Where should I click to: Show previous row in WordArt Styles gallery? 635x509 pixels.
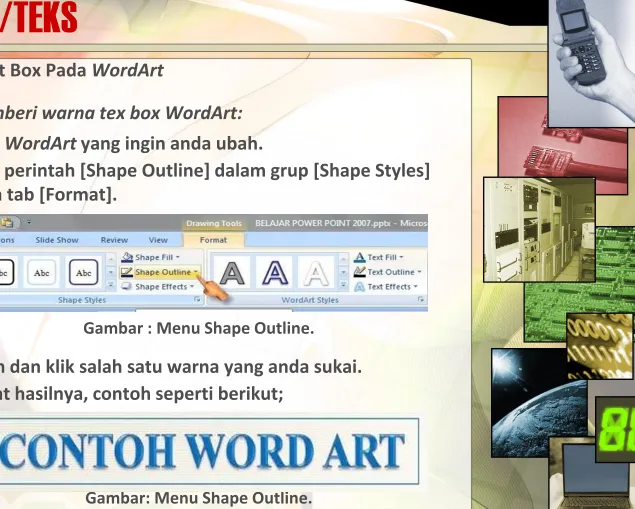click(343, 258)
